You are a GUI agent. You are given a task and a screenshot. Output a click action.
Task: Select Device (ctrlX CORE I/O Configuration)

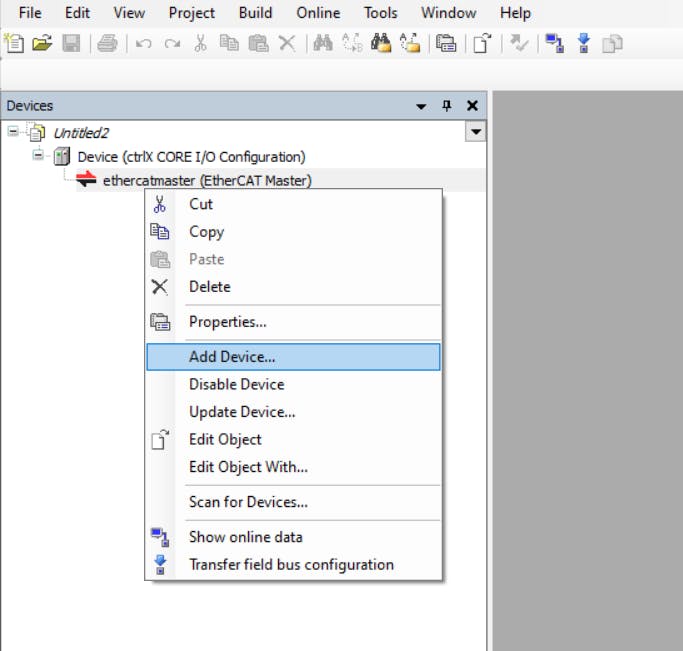191,157
